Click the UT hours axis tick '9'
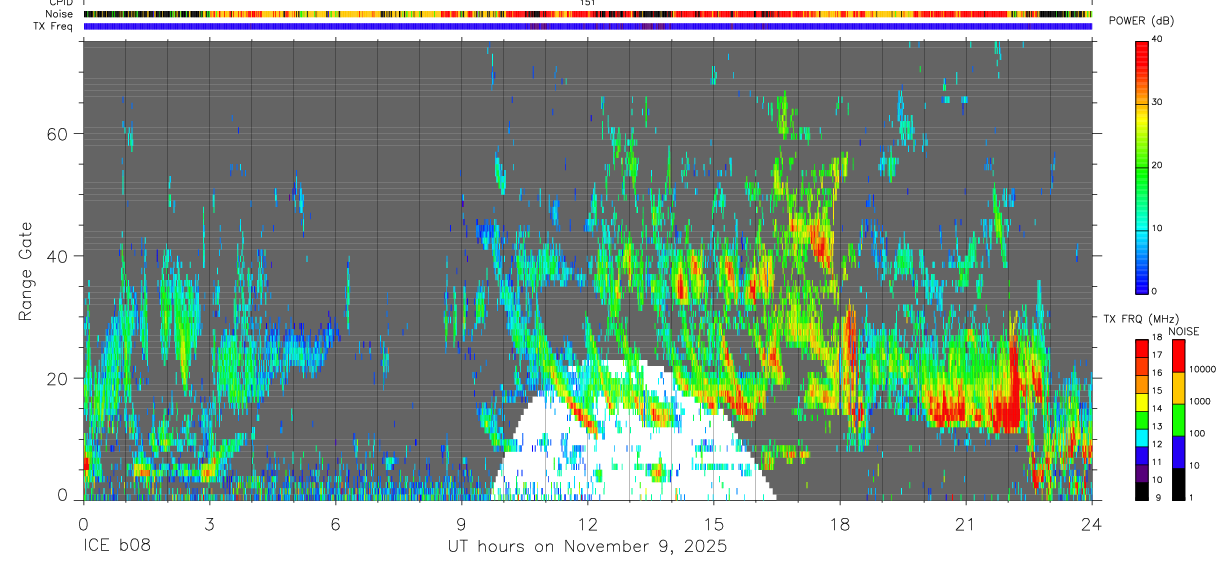1228x567 pixels. [x=461, y=523]
